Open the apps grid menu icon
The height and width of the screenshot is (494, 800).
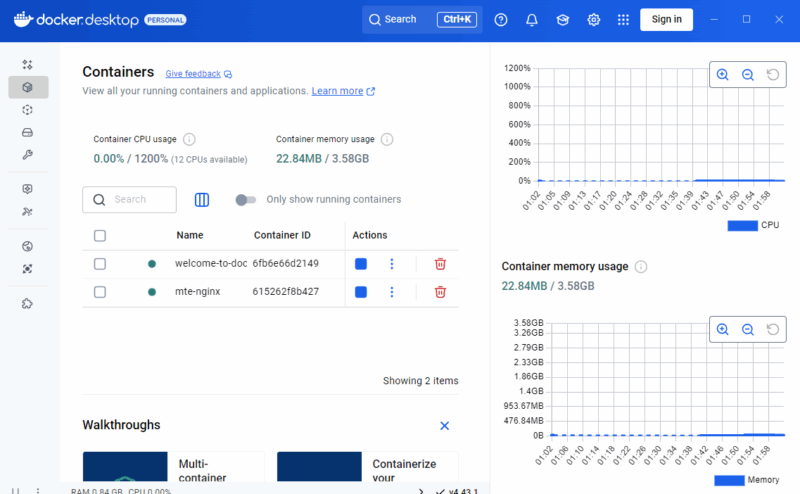[x=623, y=20]
